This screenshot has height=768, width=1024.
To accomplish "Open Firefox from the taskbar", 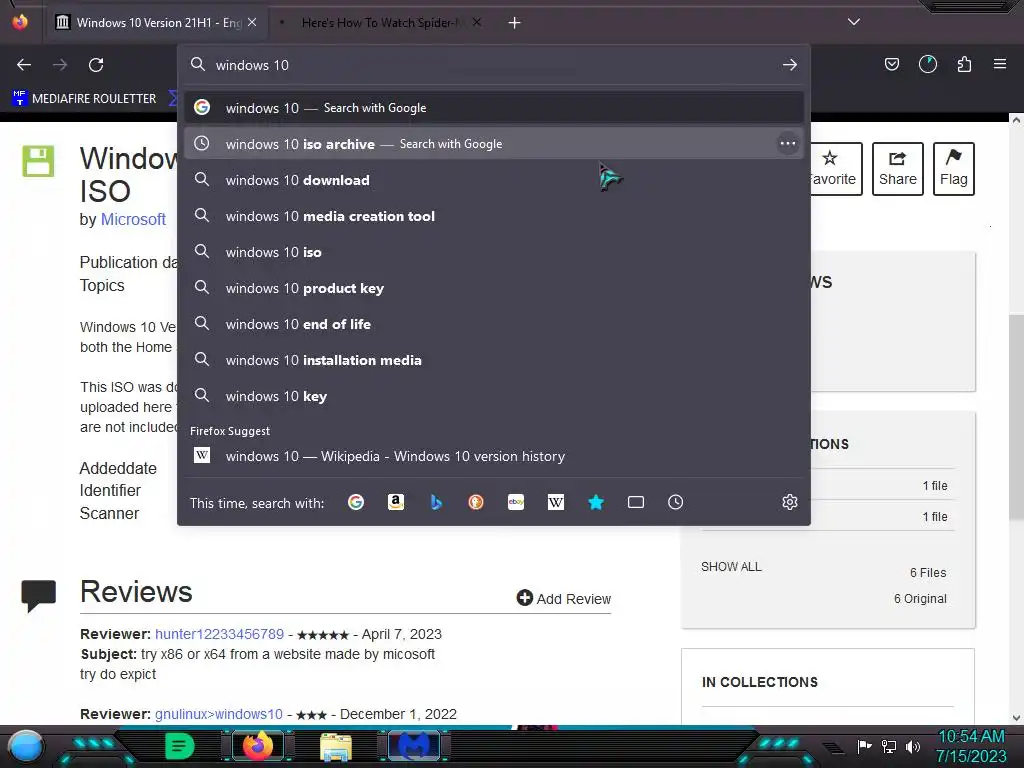I will [257, 746].
